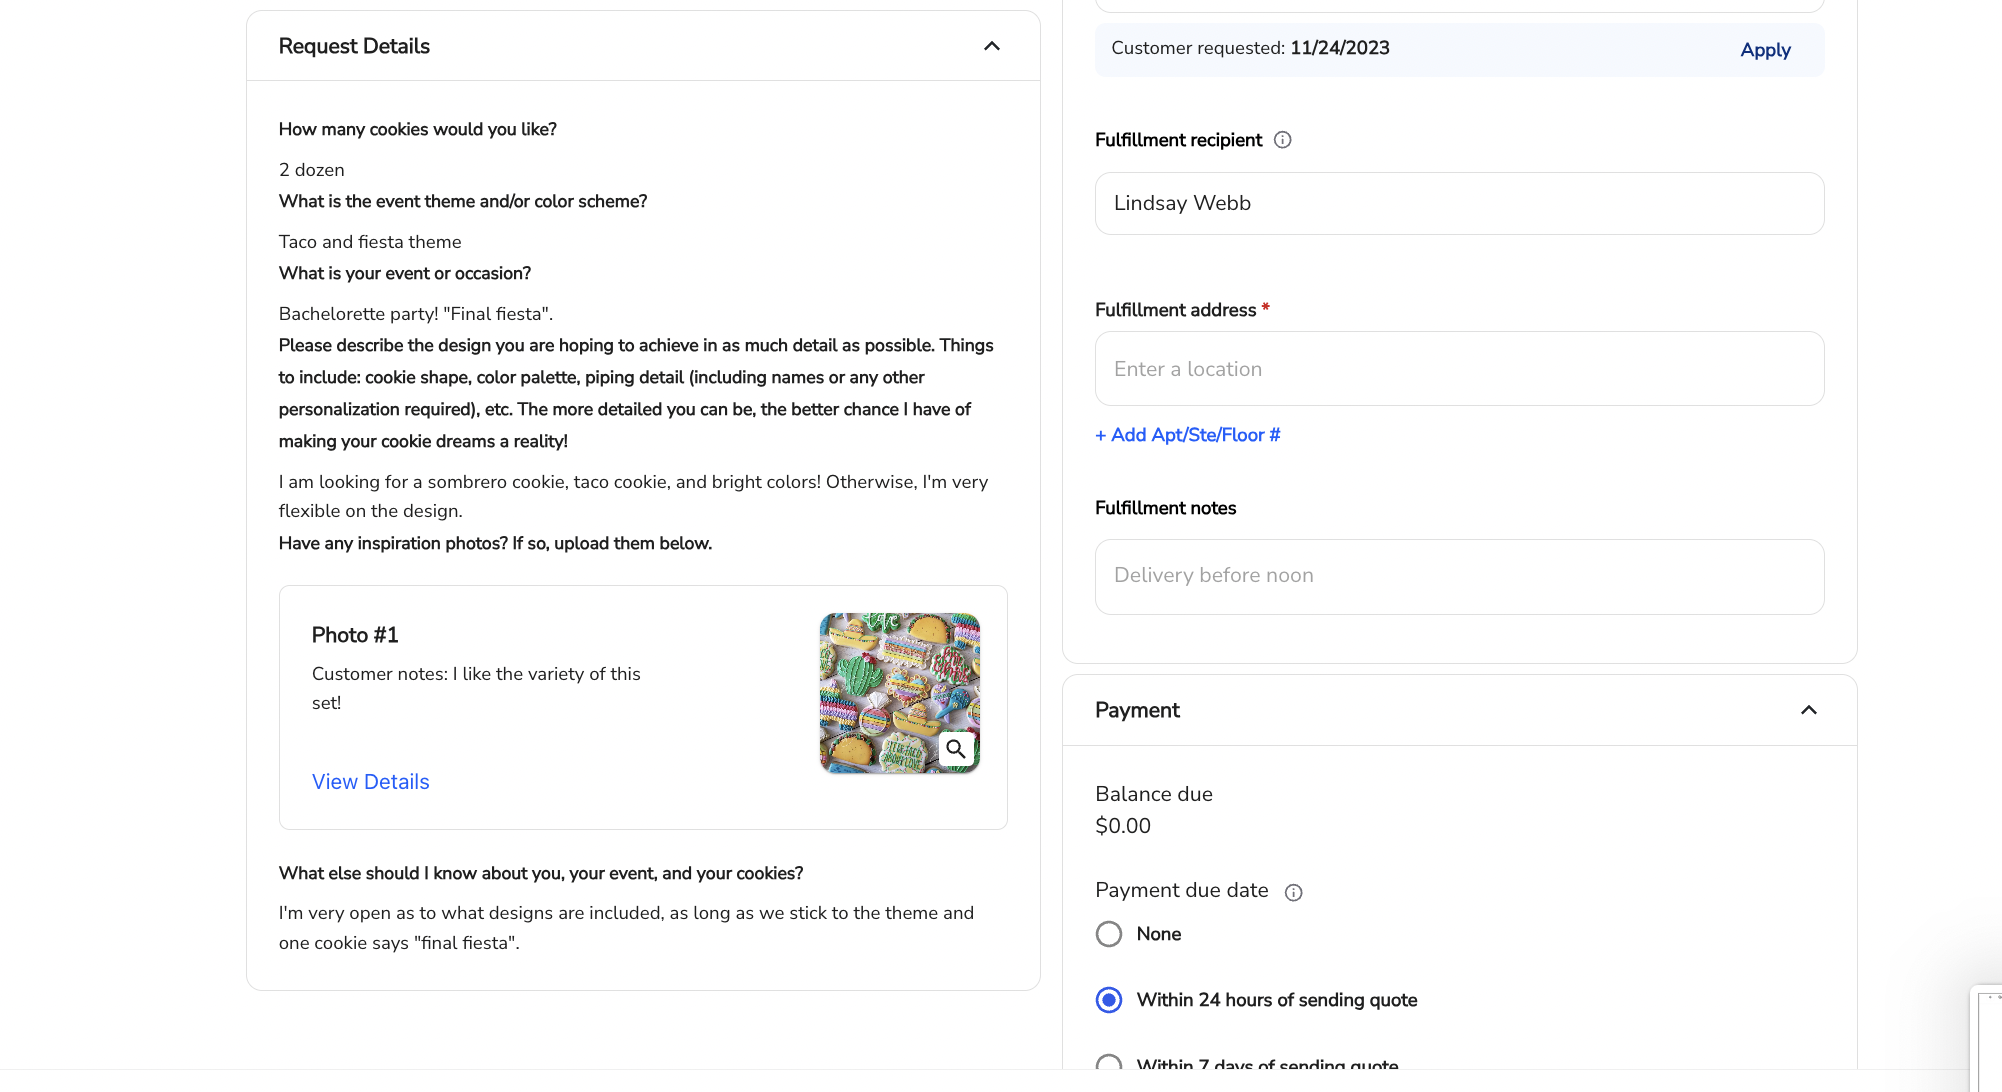This screenshot has width=2002, height=1092.
Task: Click the 'Payment' section title
Action: pyautogui.click(x=1137, y=710)
